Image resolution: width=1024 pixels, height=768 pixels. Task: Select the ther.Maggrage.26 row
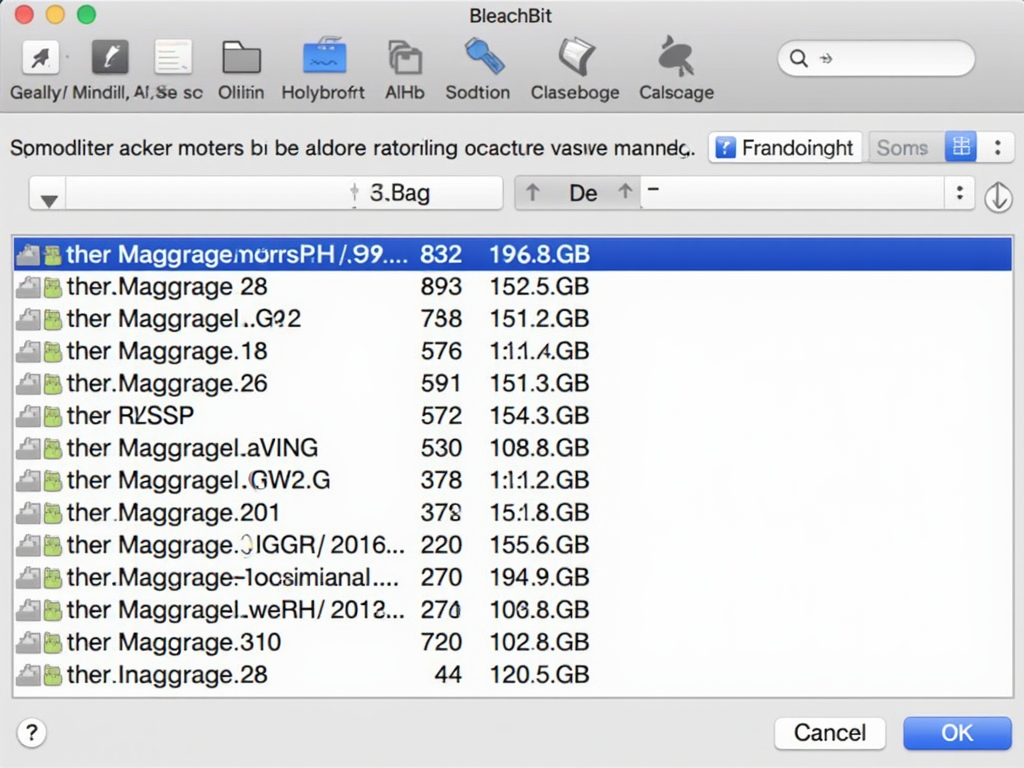coord(513,383)
